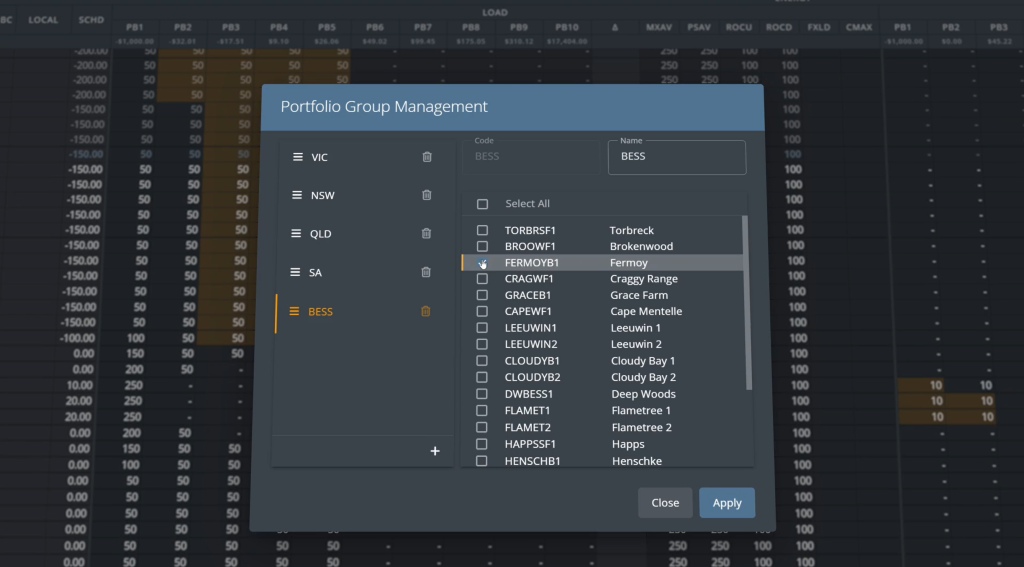Select the LEEUWIN1 Leeuwin 1 row

[x=600, y=328]
